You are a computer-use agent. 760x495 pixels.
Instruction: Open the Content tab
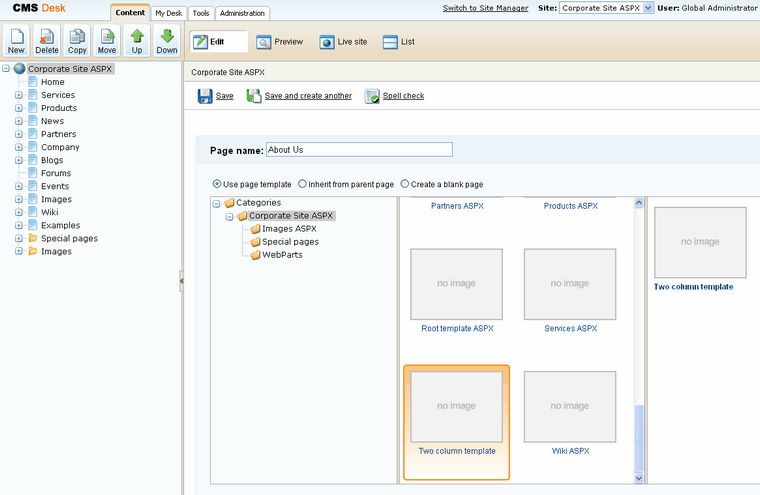(x=130, y=13)
